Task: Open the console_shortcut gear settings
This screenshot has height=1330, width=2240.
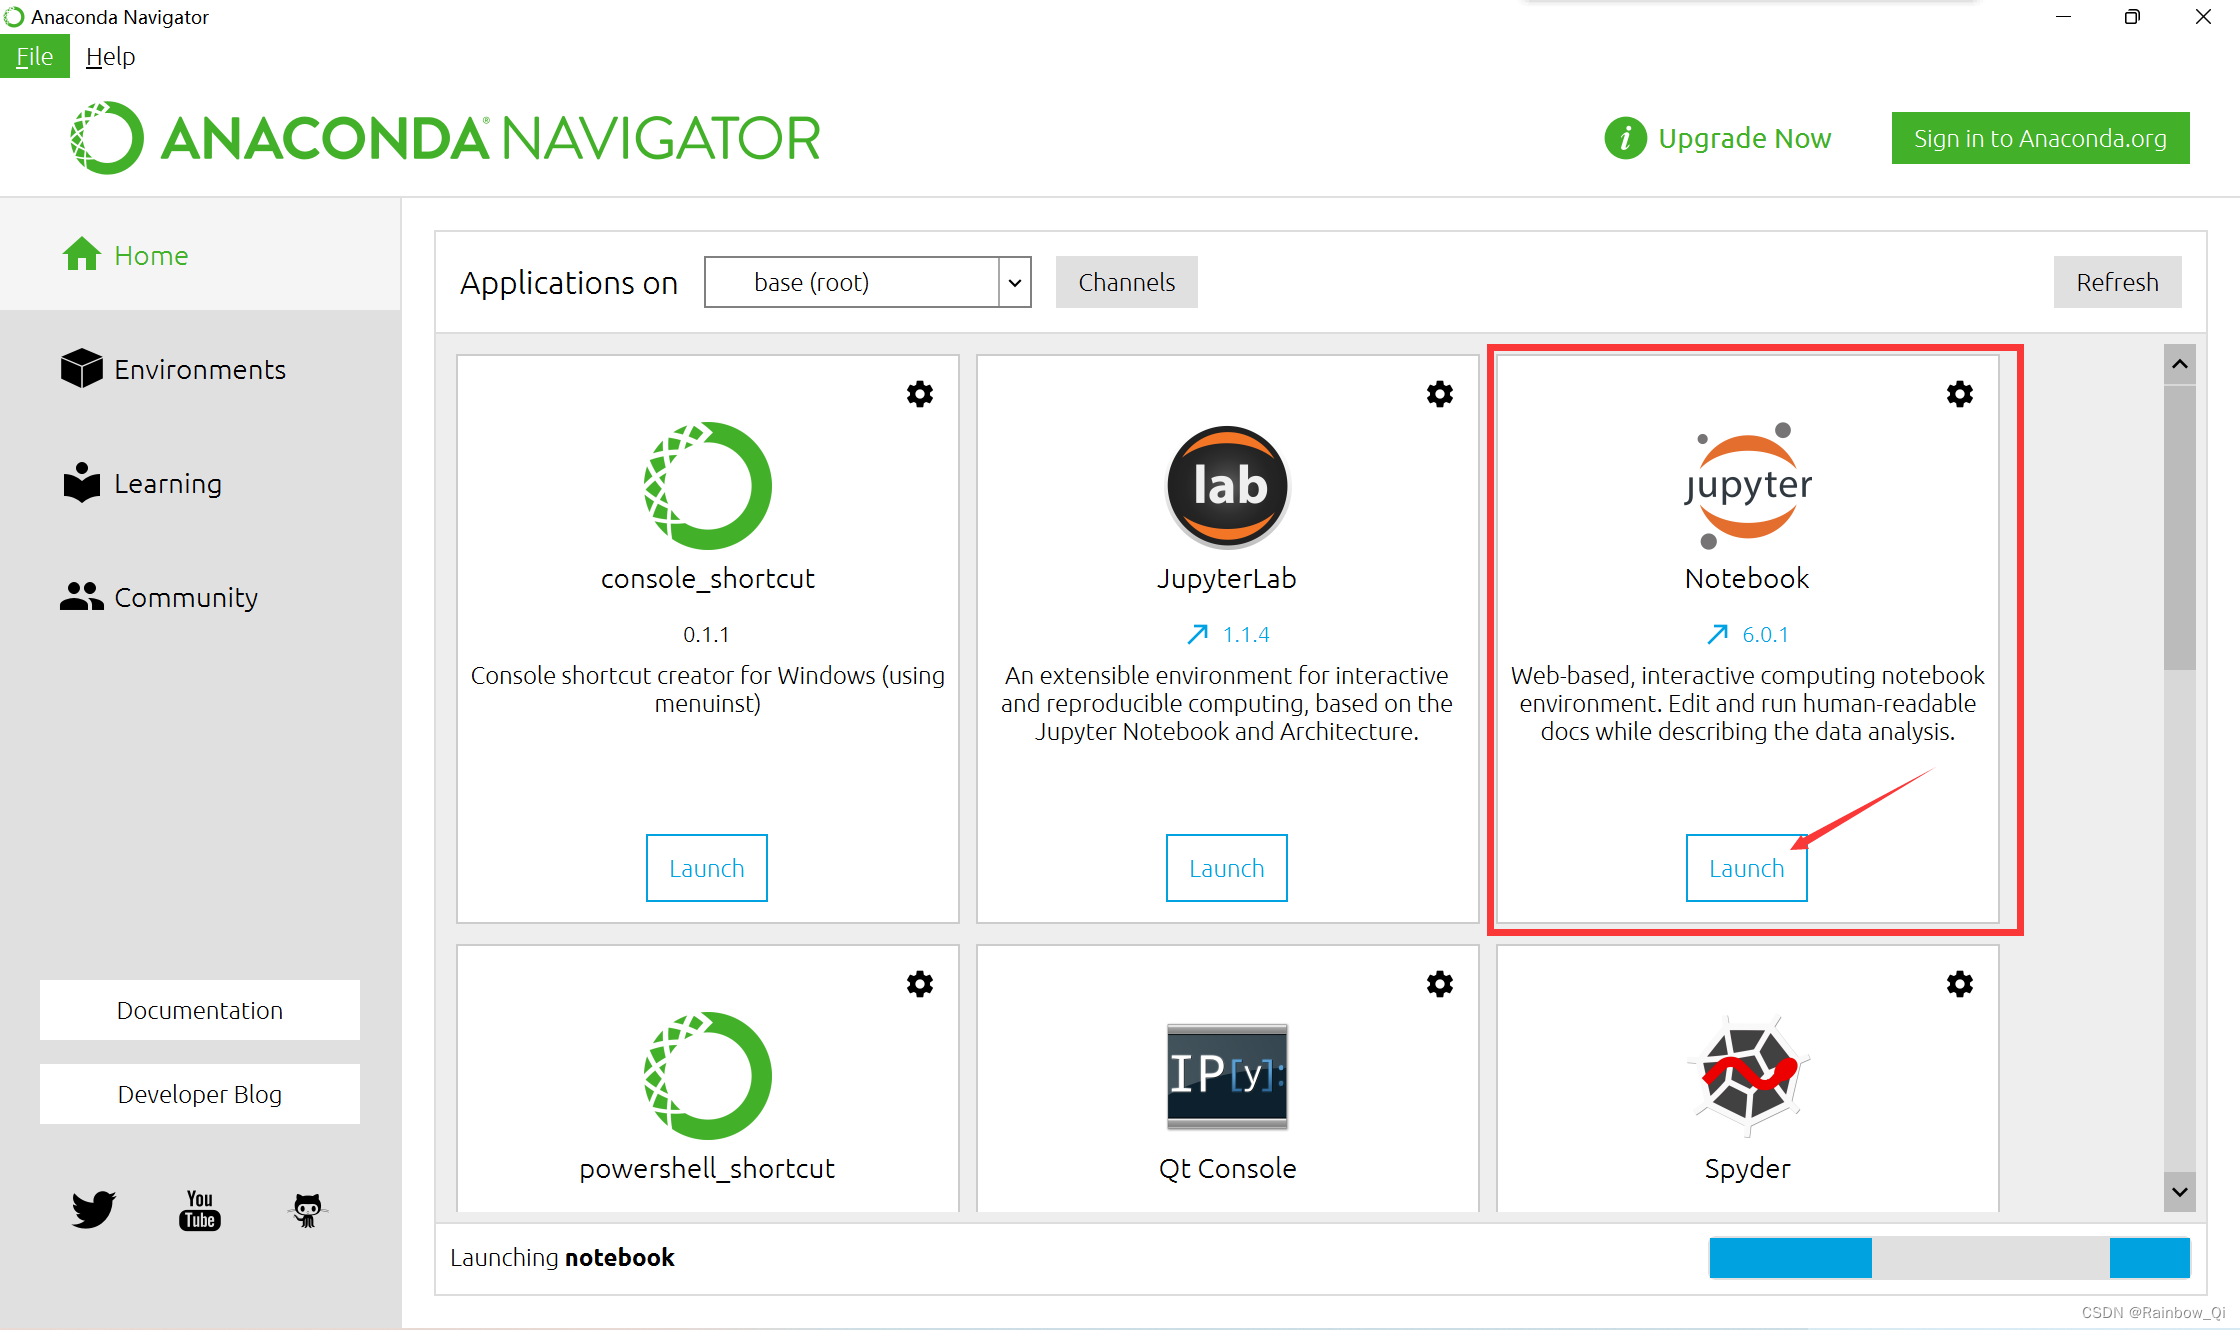Action: [x=920, y=394]
